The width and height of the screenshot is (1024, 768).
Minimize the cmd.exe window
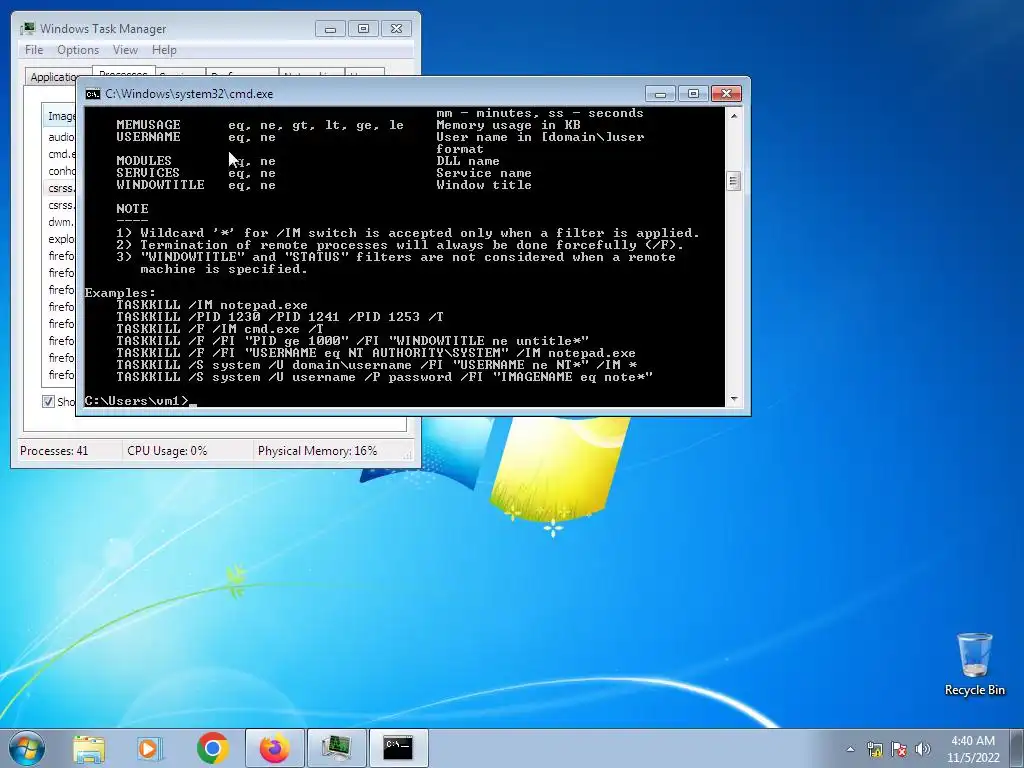coord(660,94)
